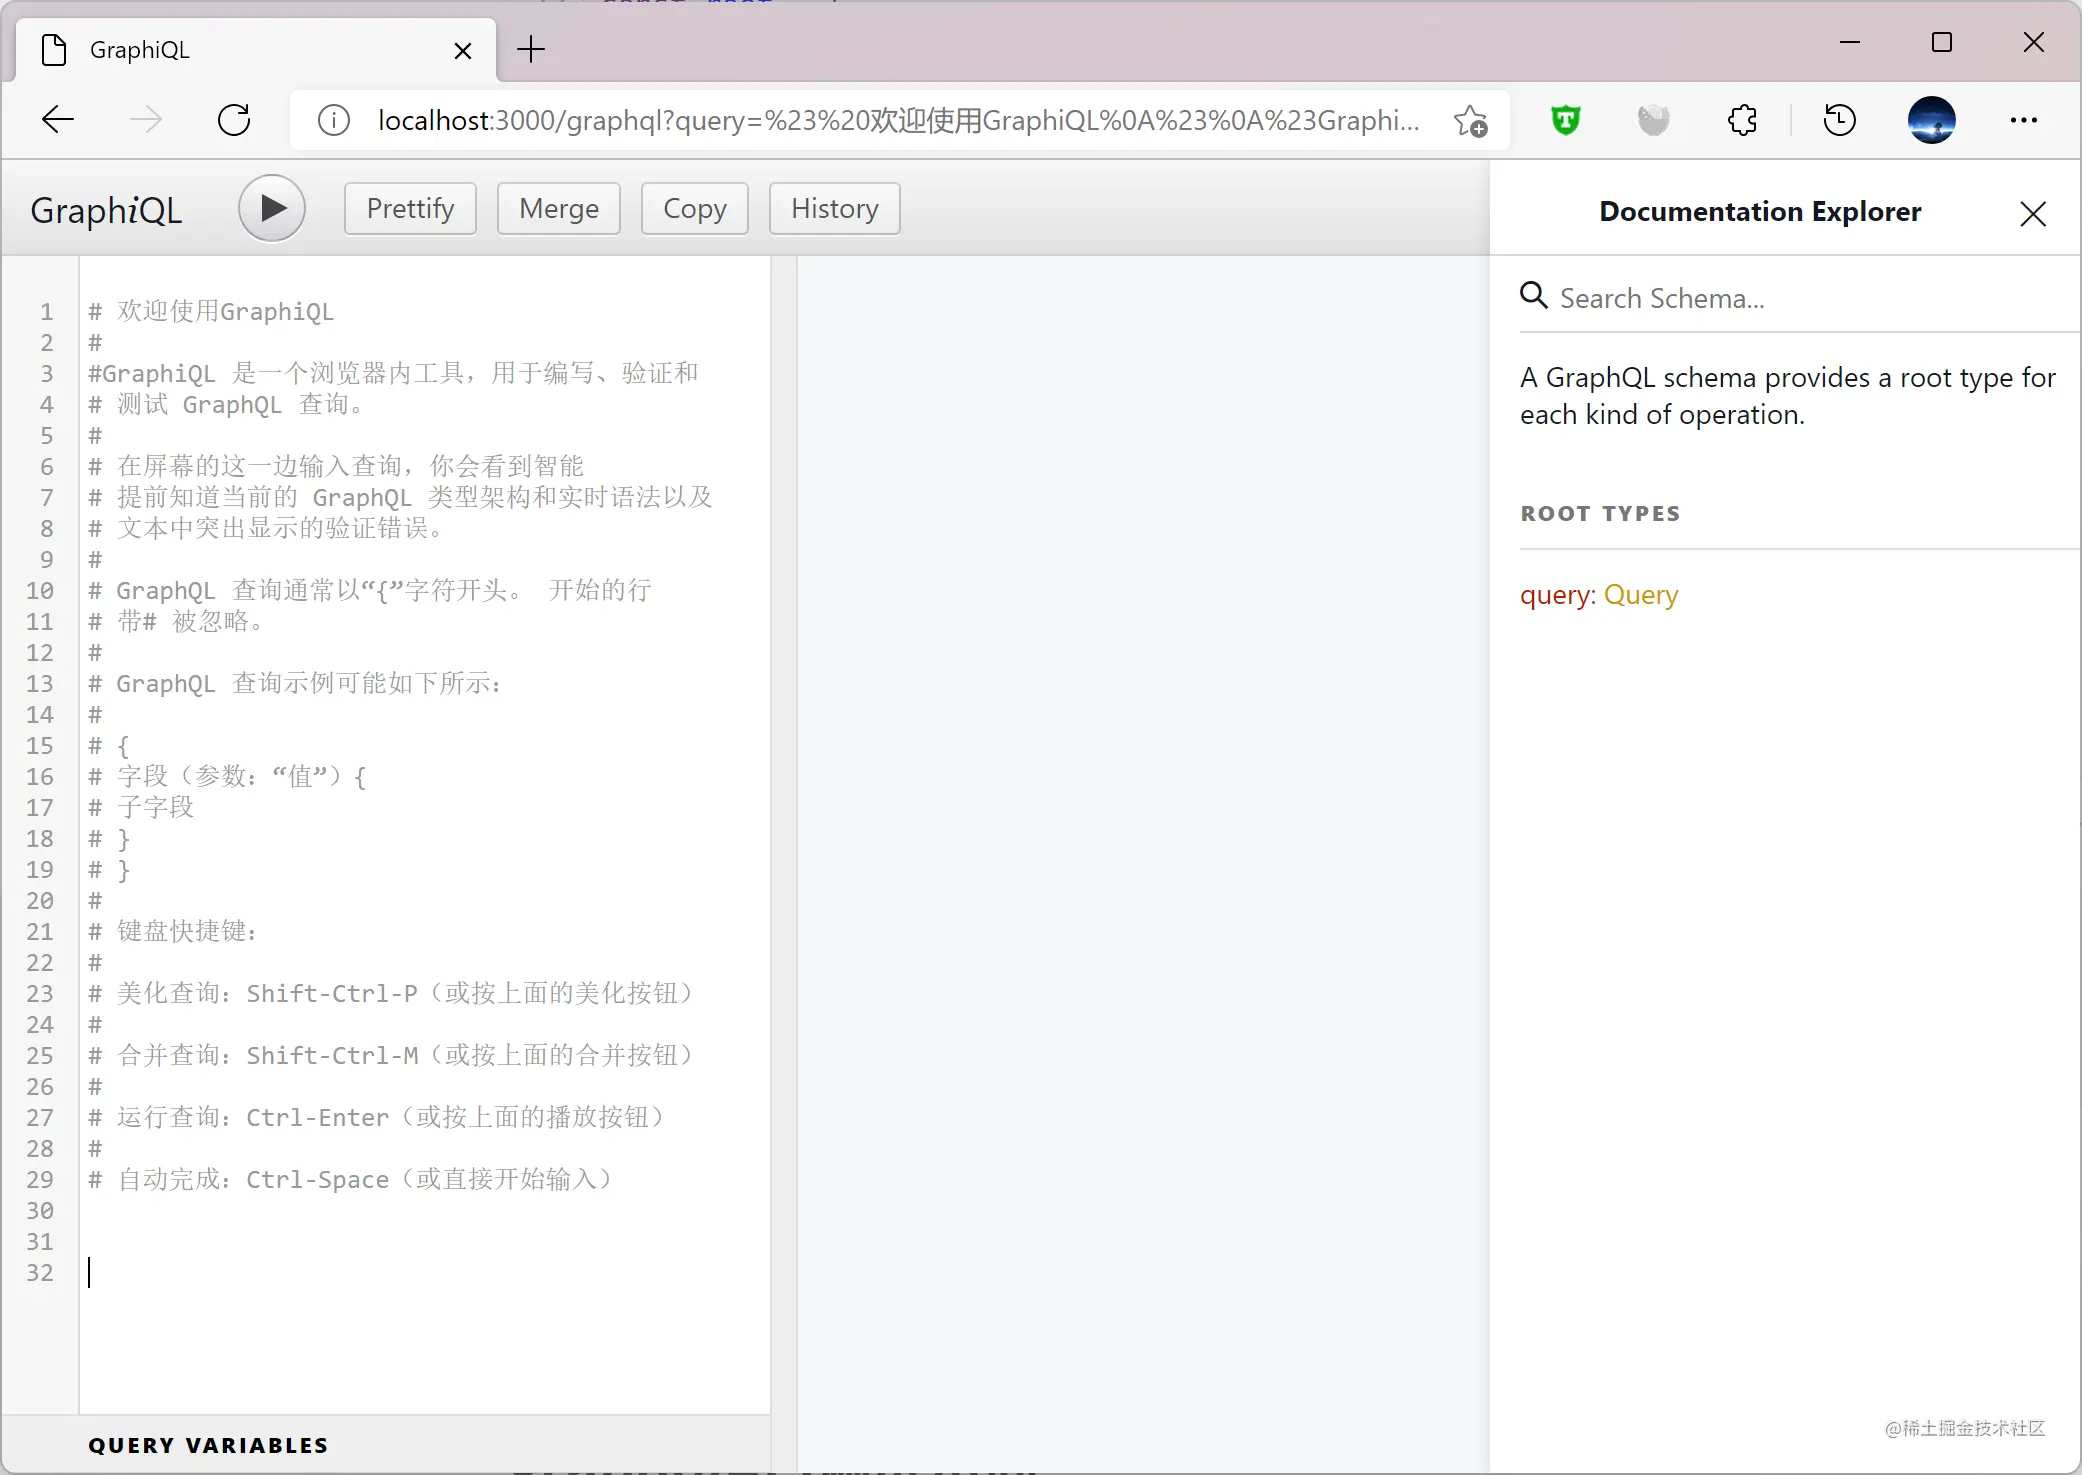
Task: Click line number 15 in gutter
Action: click(40, 746)
